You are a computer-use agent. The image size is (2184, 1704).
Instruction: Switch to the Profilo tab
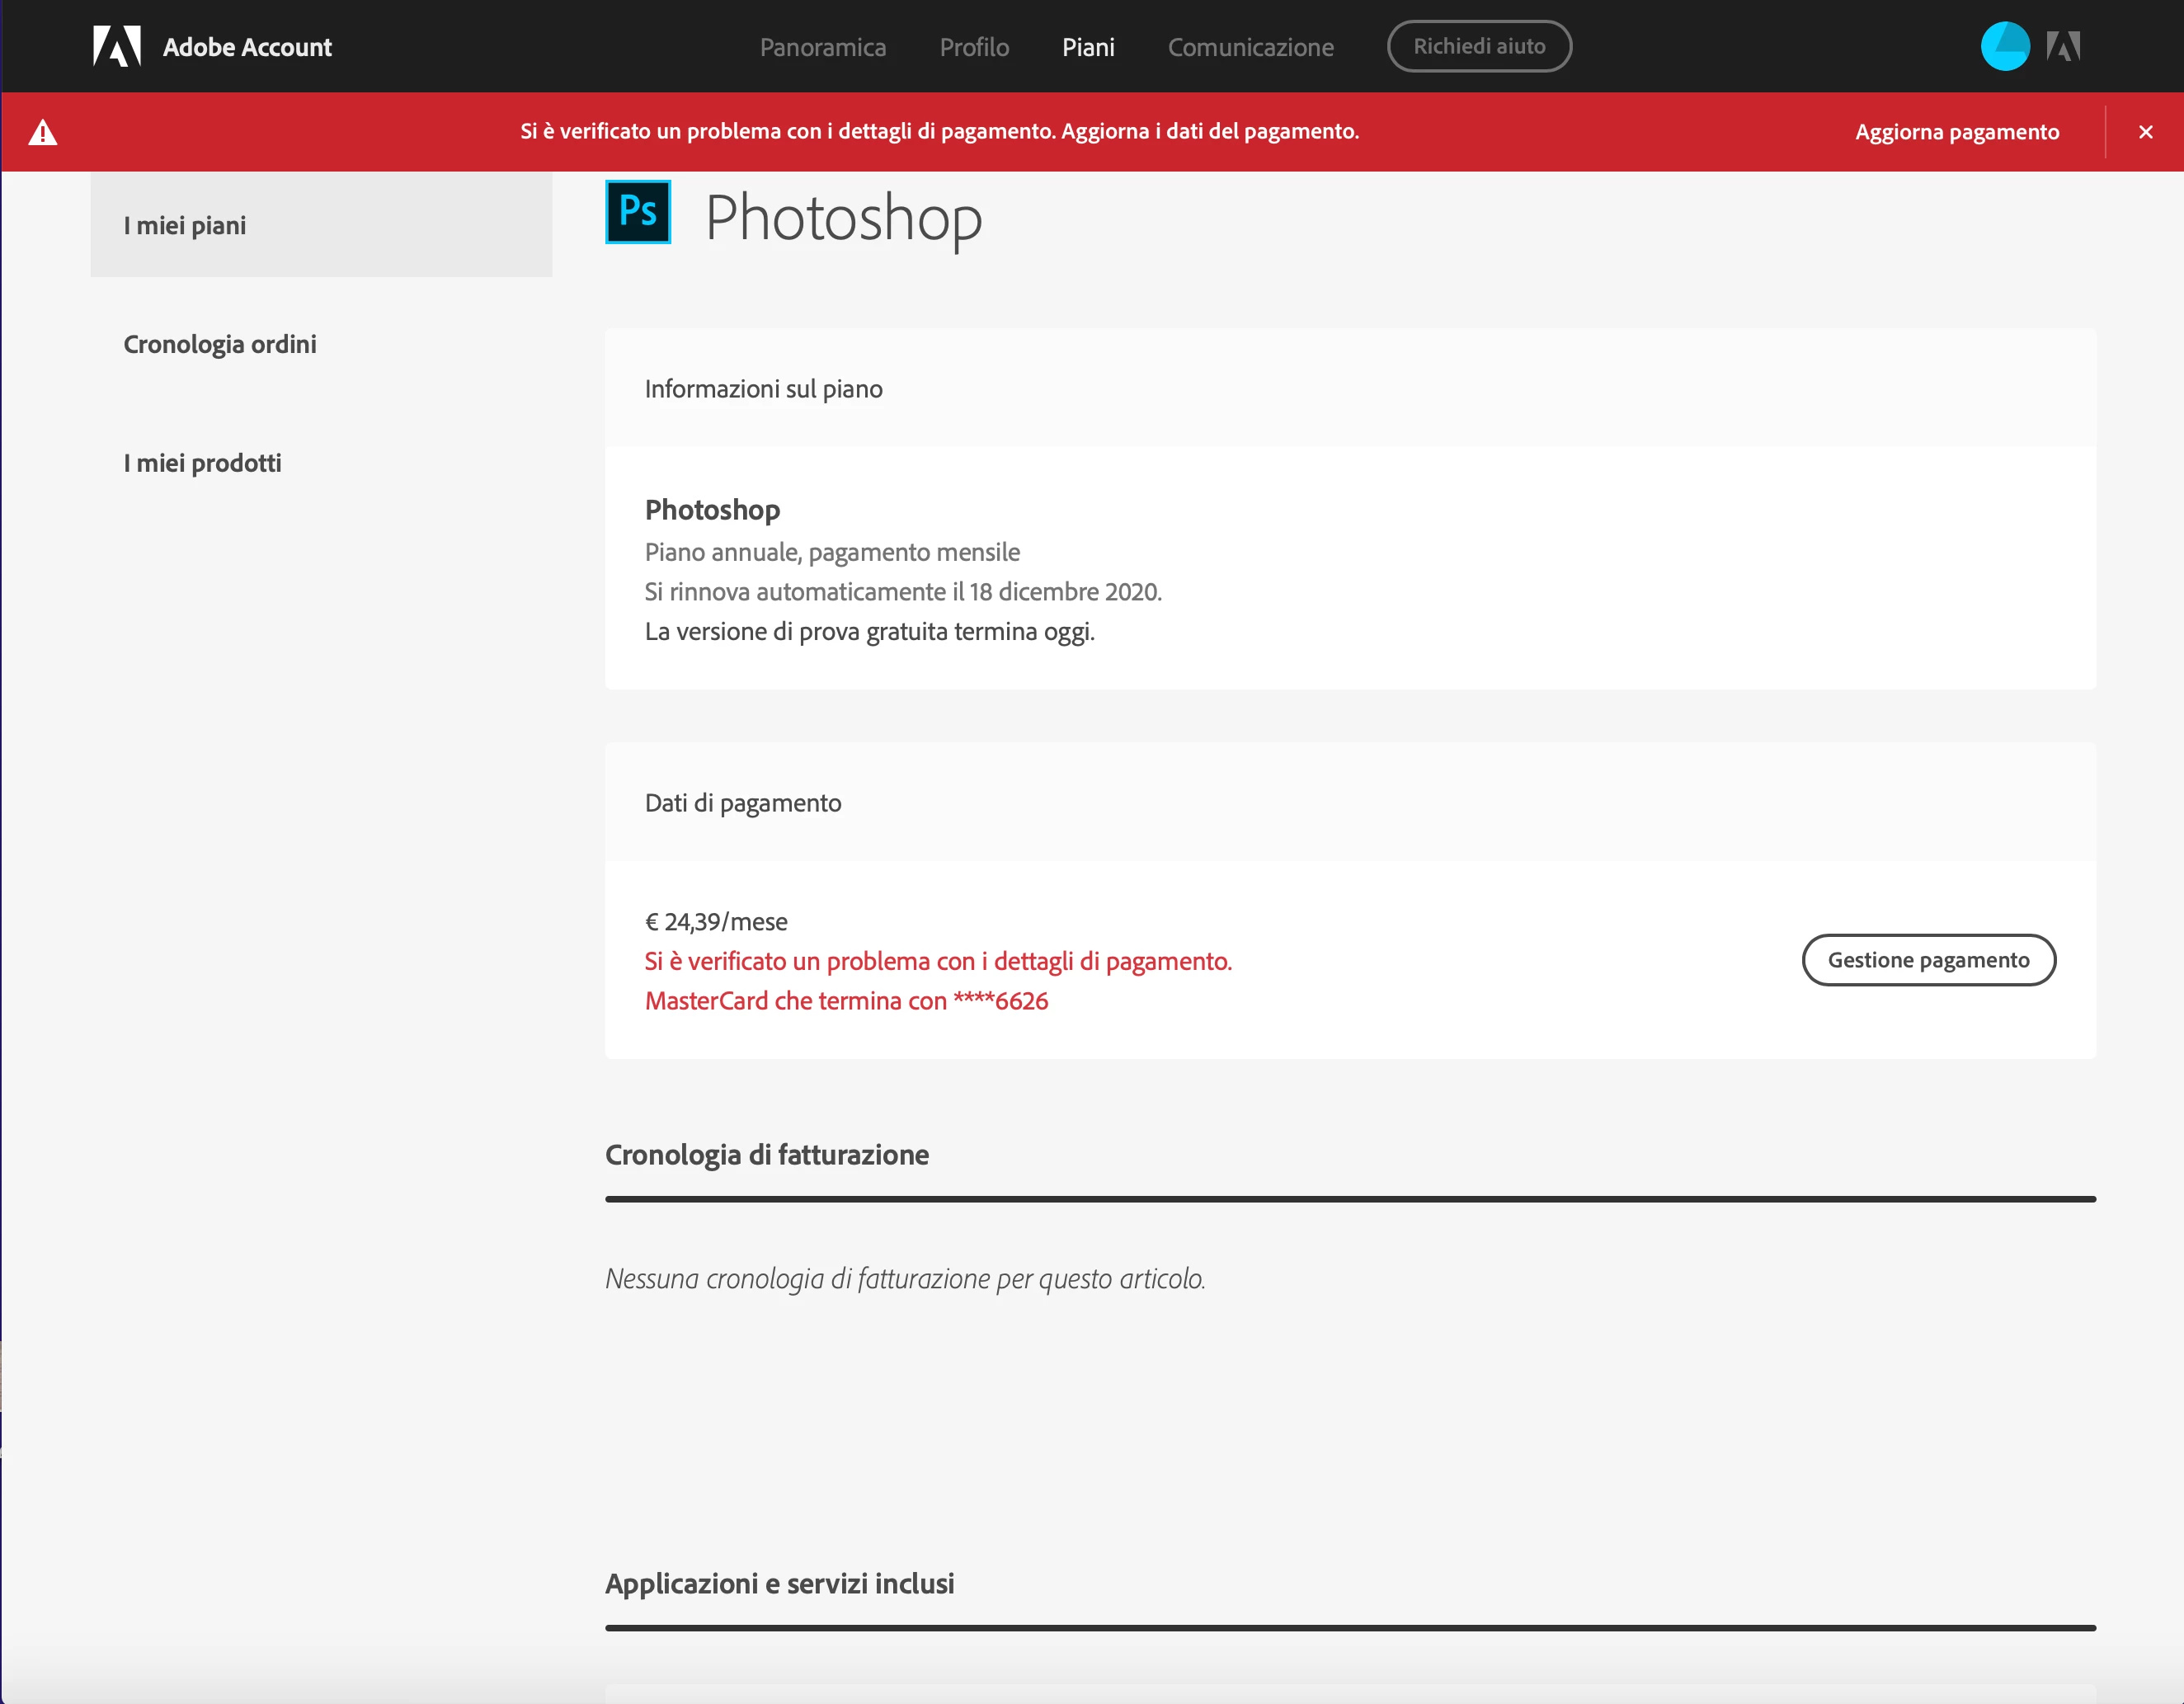point(974,47)
